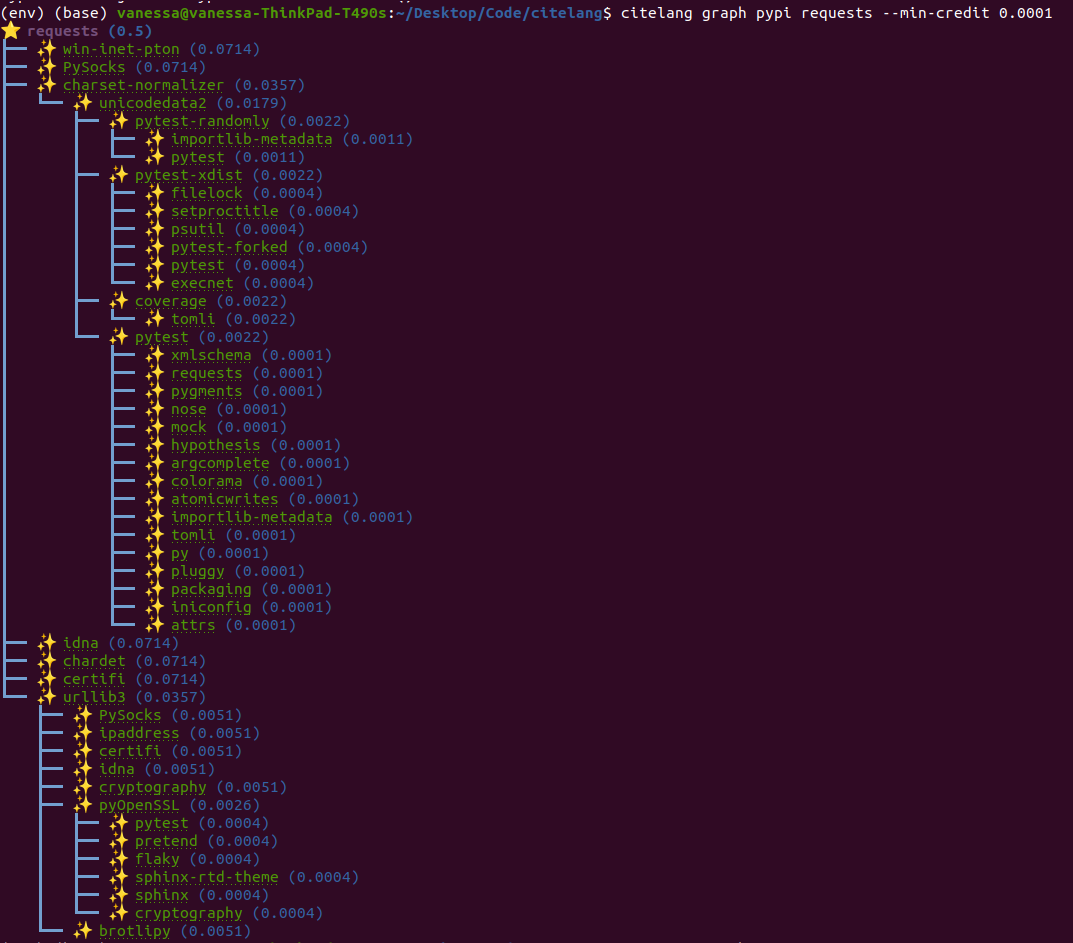Screen dimensions: 1073x943
Task: Click the execnet link
Action: pos(202,283)
